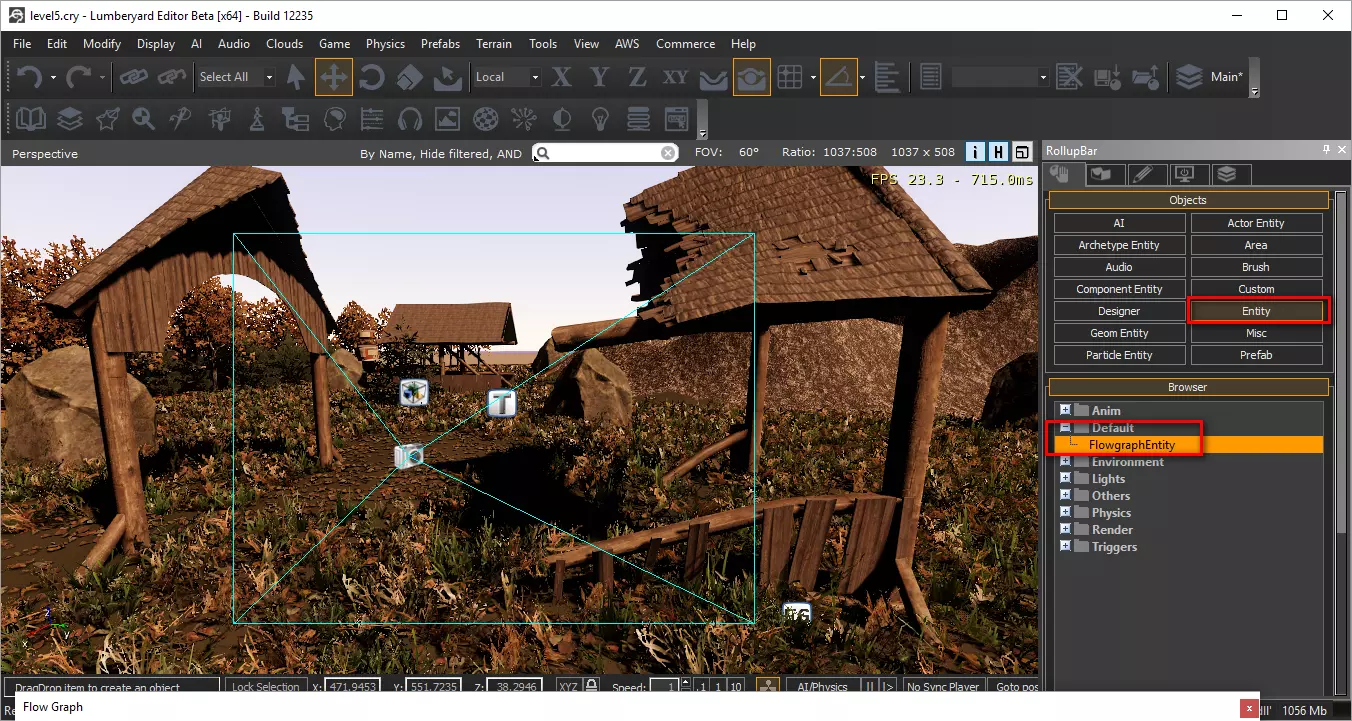Open the Terrain menu
The width and height of the screenshot is (1352, 721).
(x=494, y=44)
